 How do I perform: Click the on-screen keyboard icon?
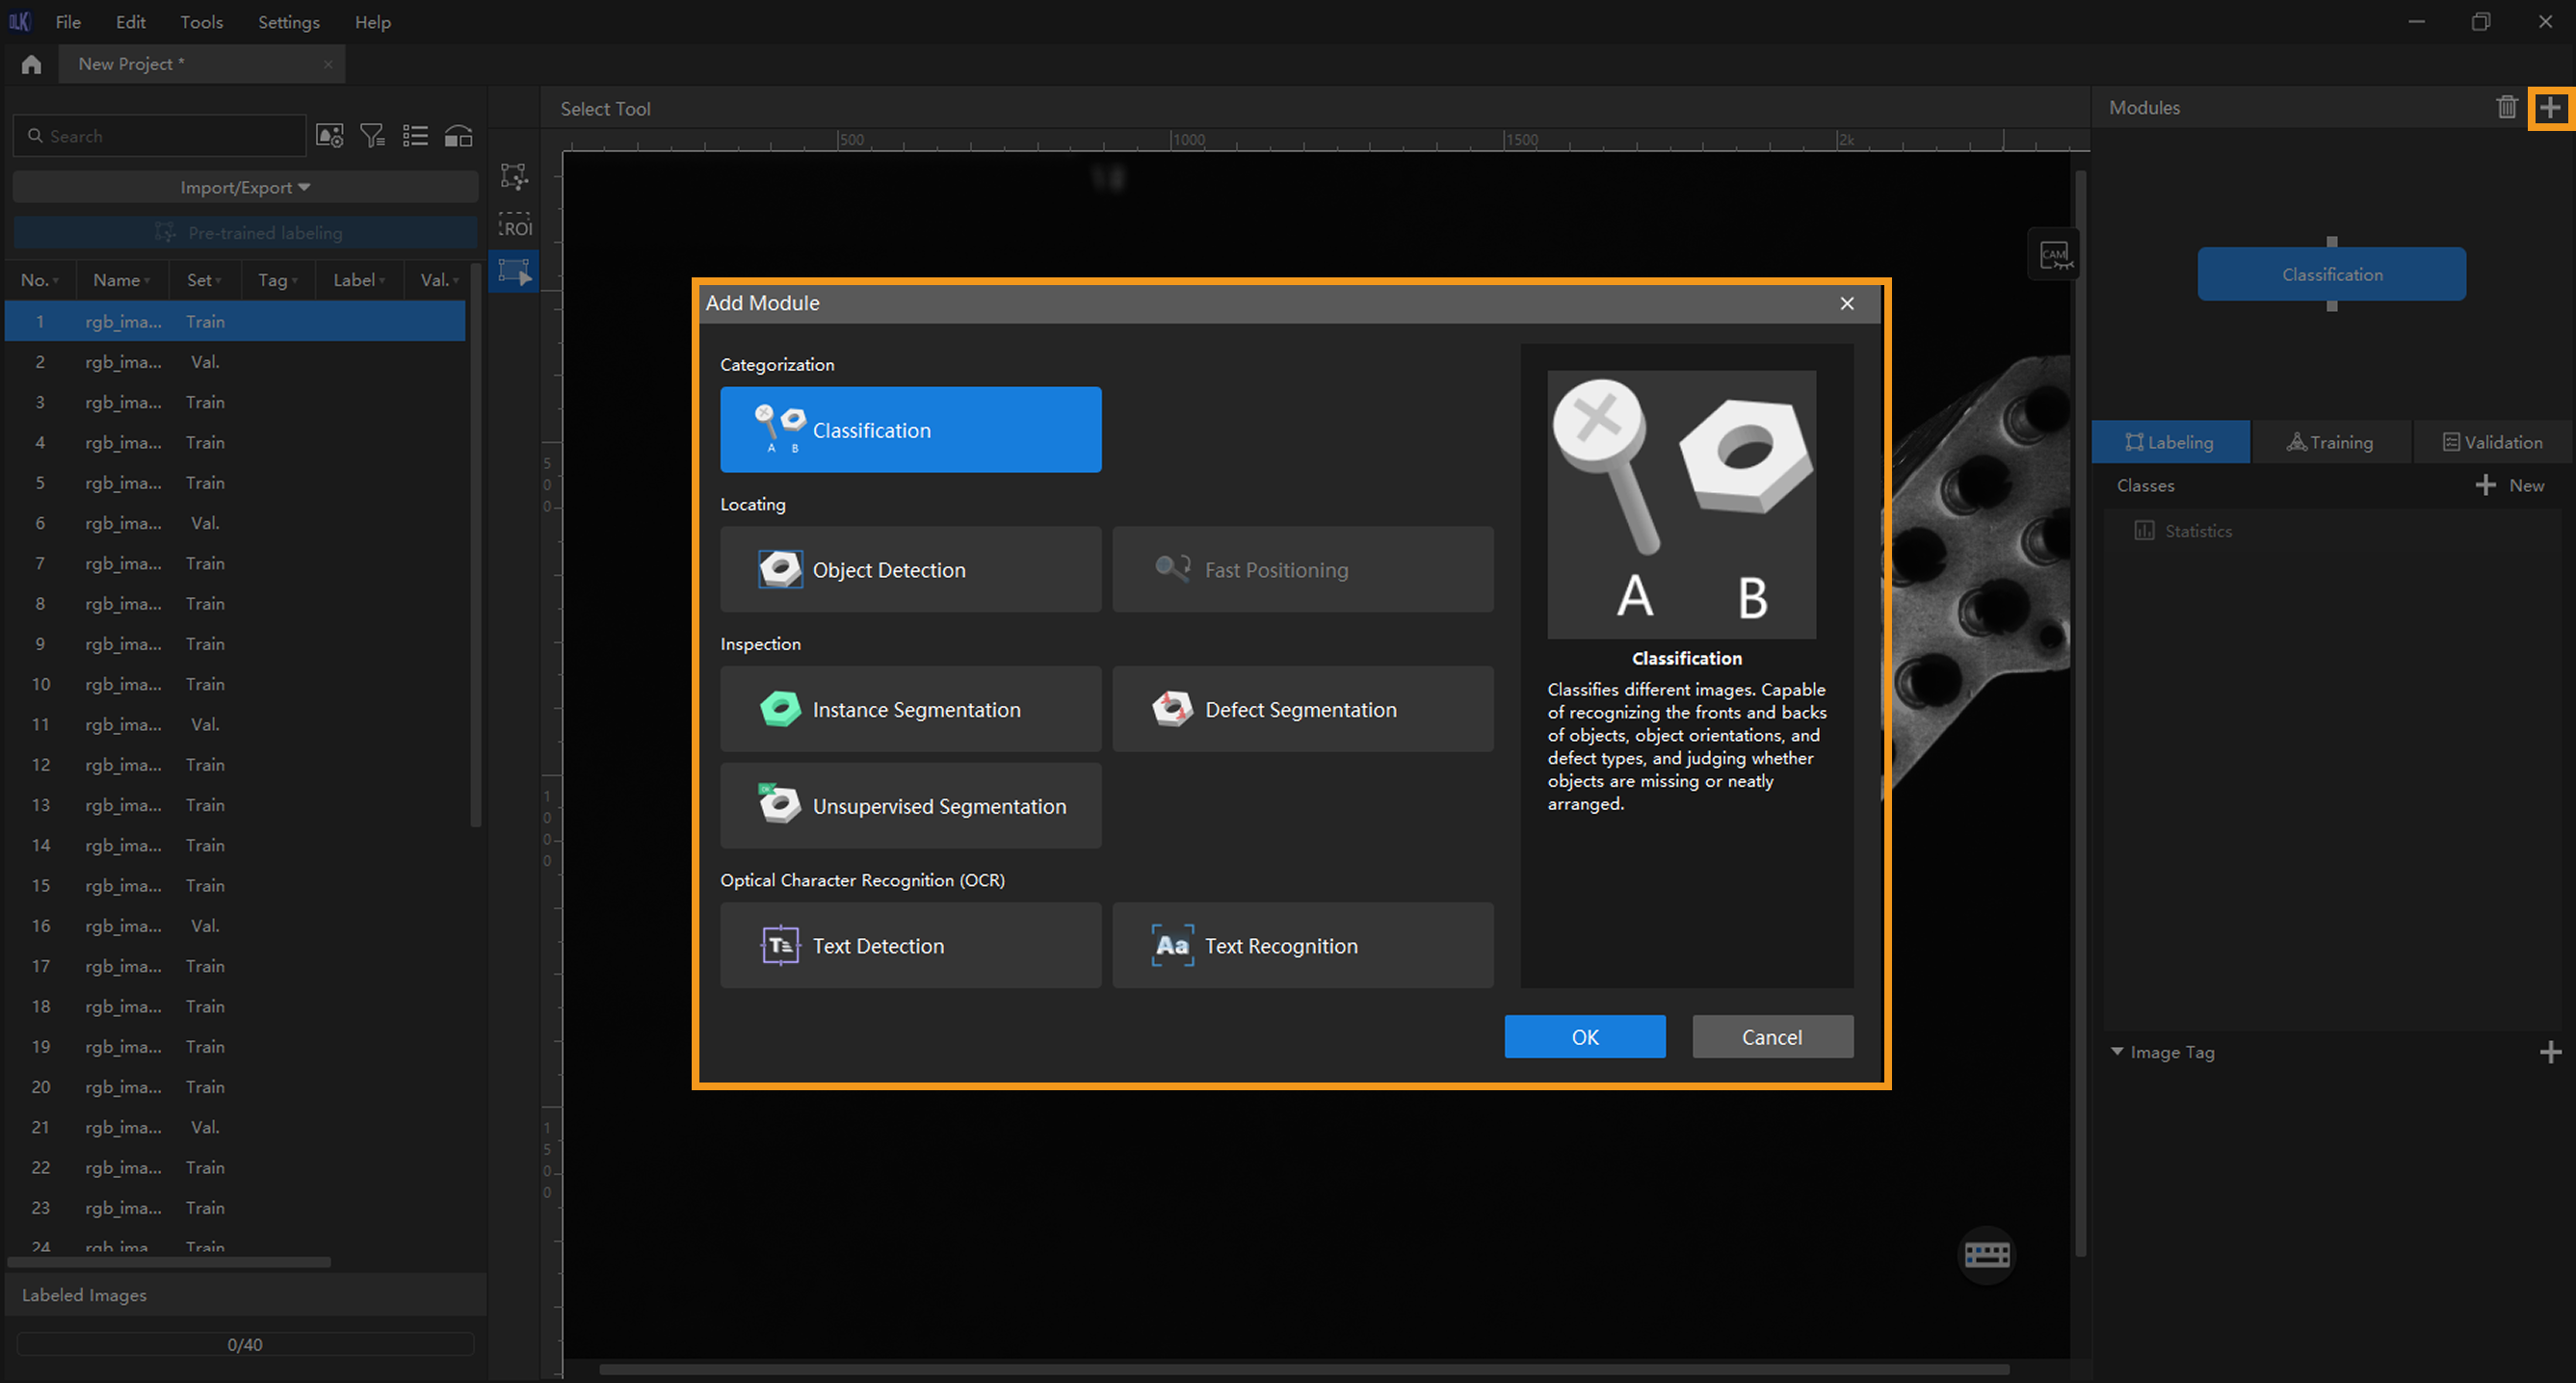[x=1986, y=1254]
